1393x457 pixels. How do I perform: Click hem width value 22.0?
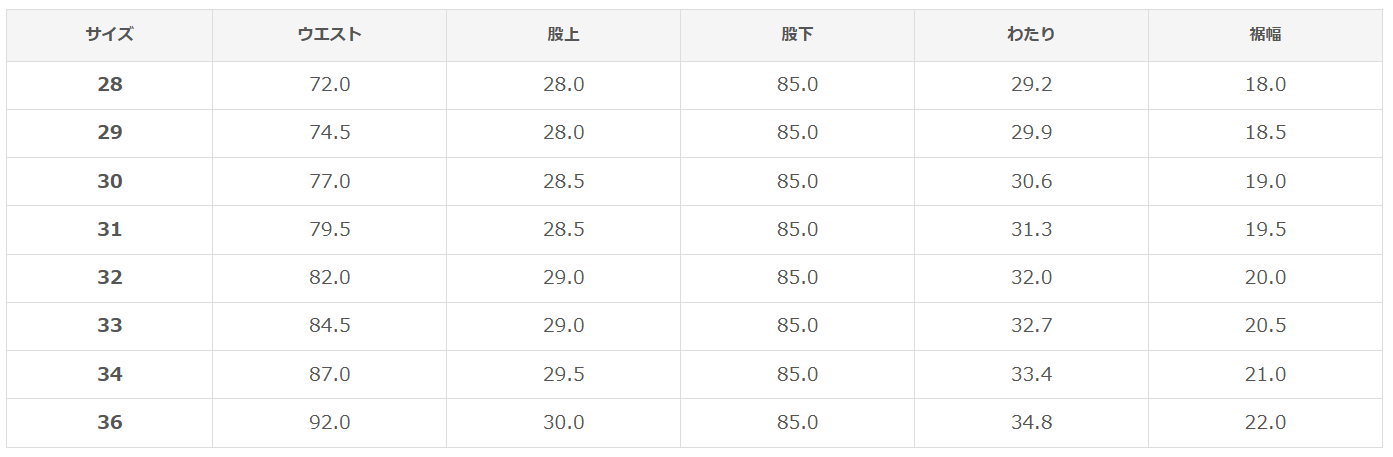1266,423
